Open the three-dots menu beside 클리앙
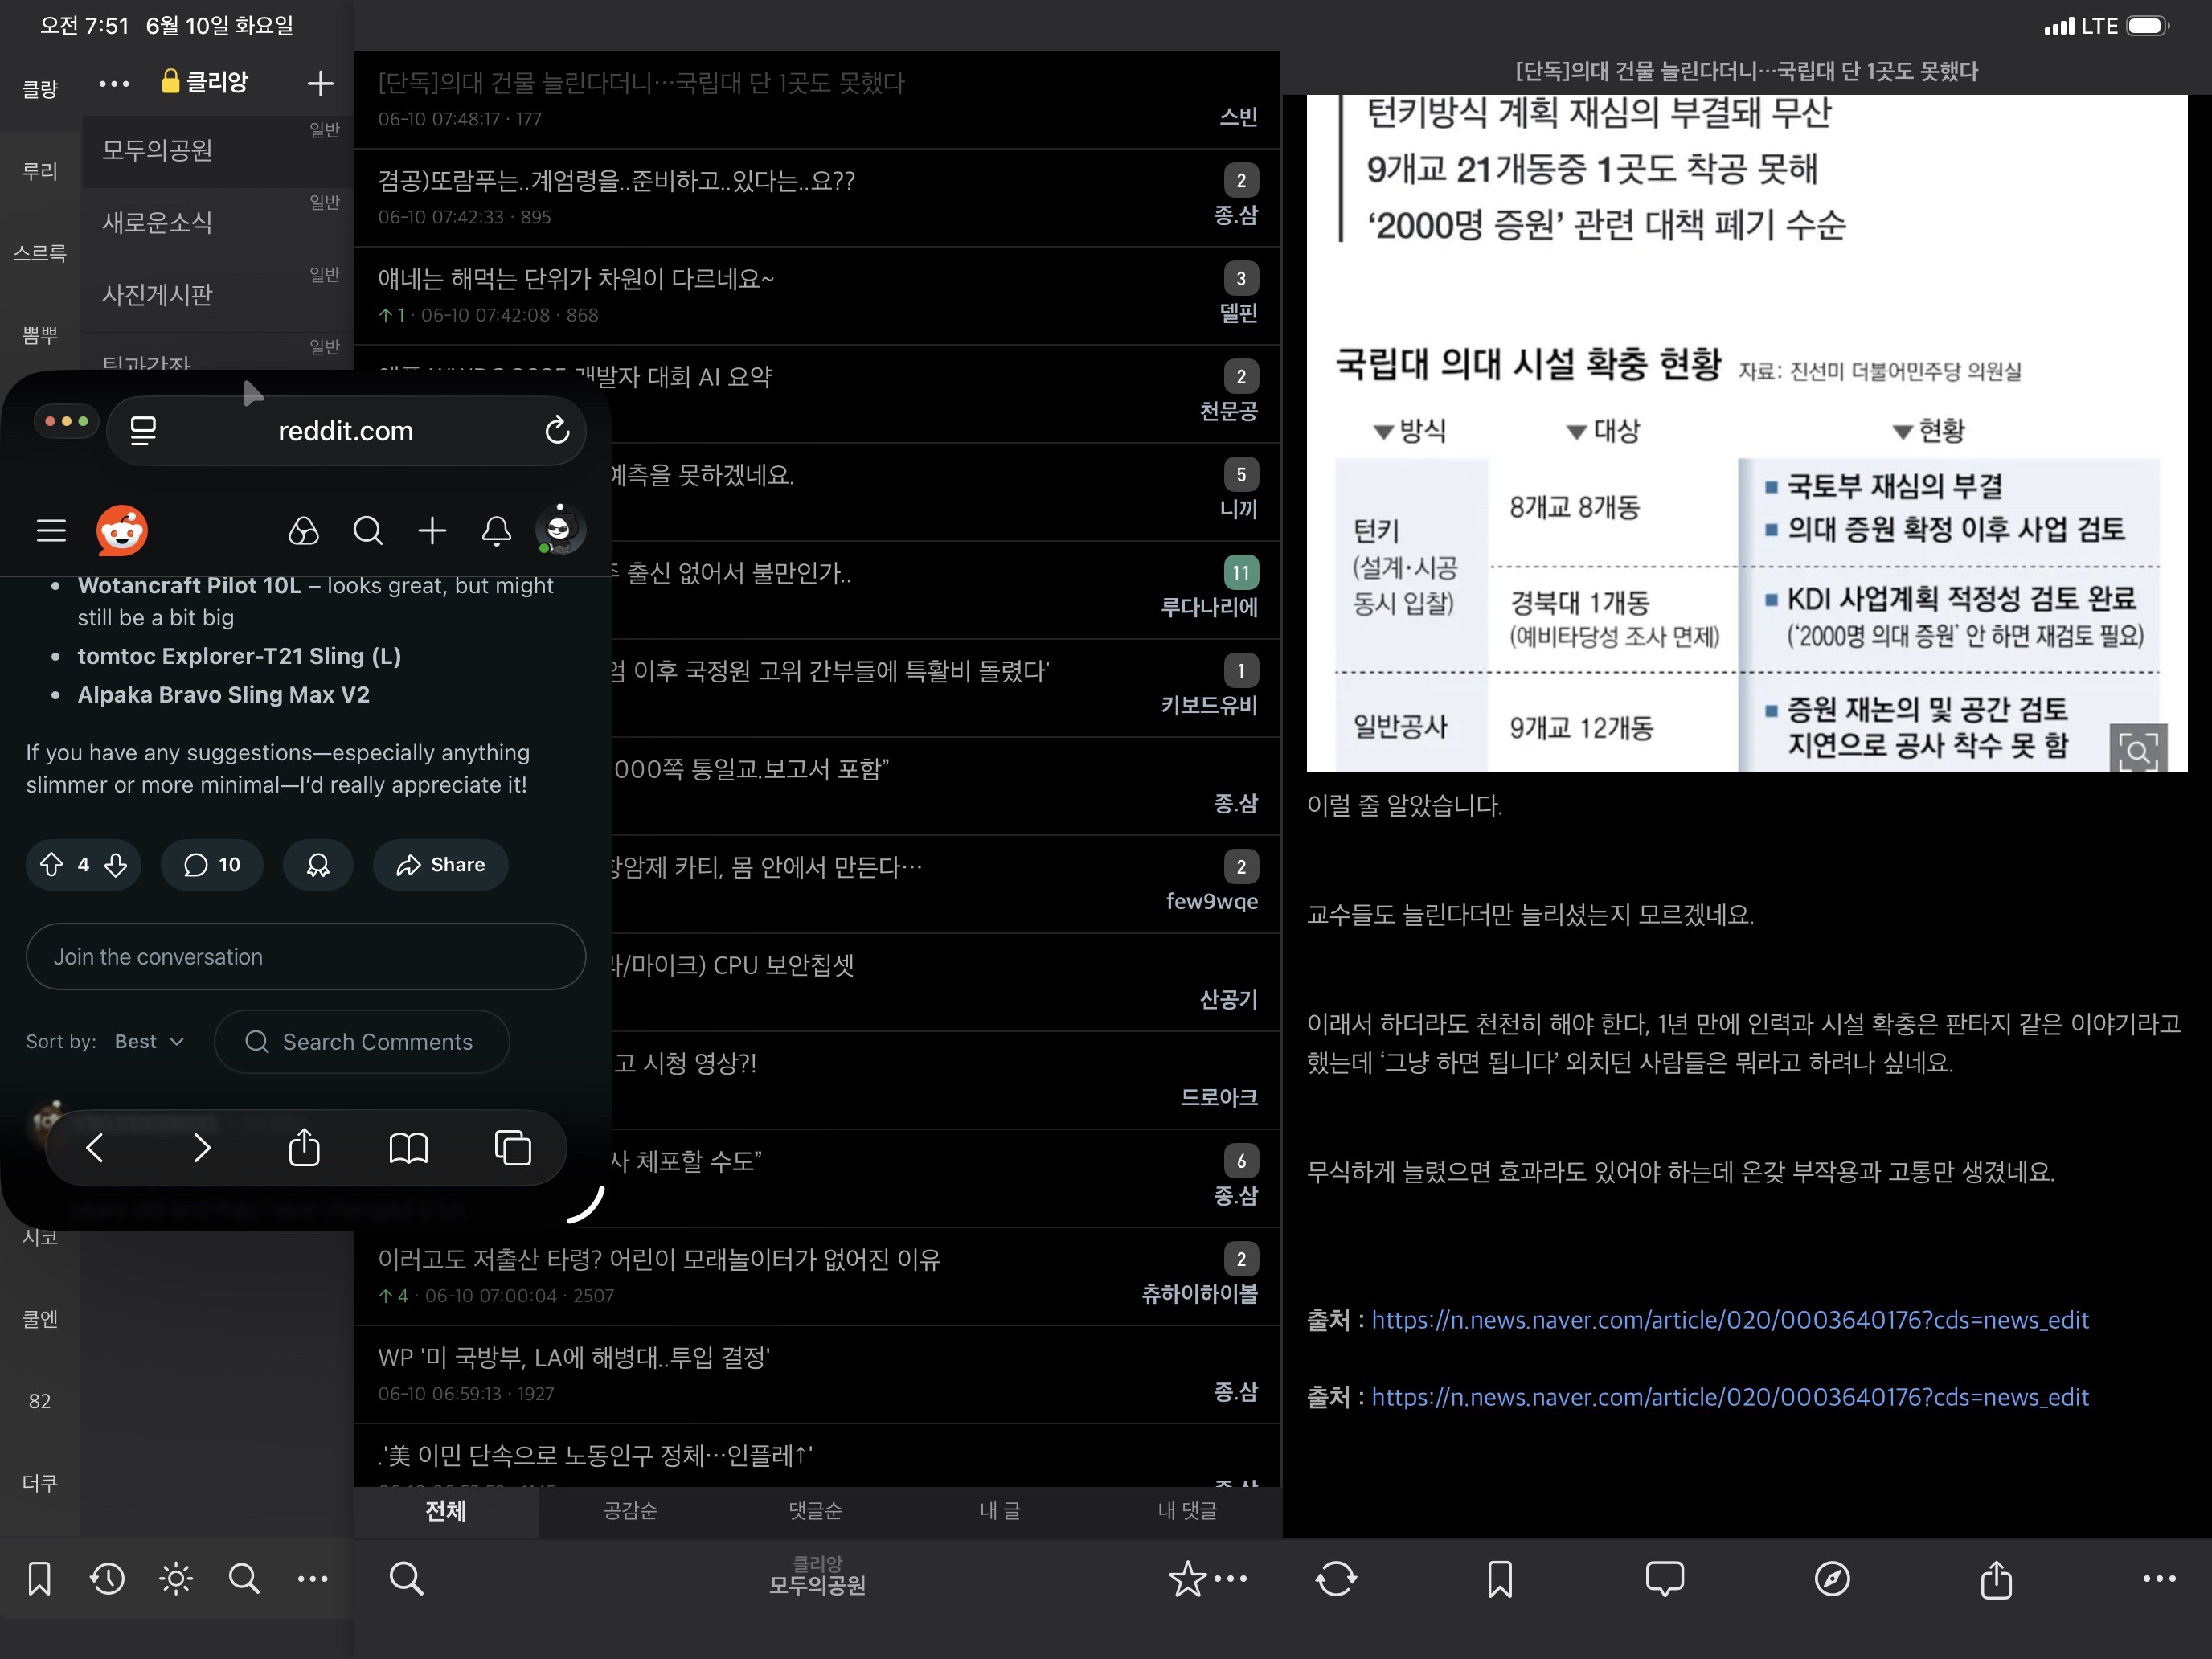The width and height of the screenshot is (2212, 1659). [x=114, y=83]
